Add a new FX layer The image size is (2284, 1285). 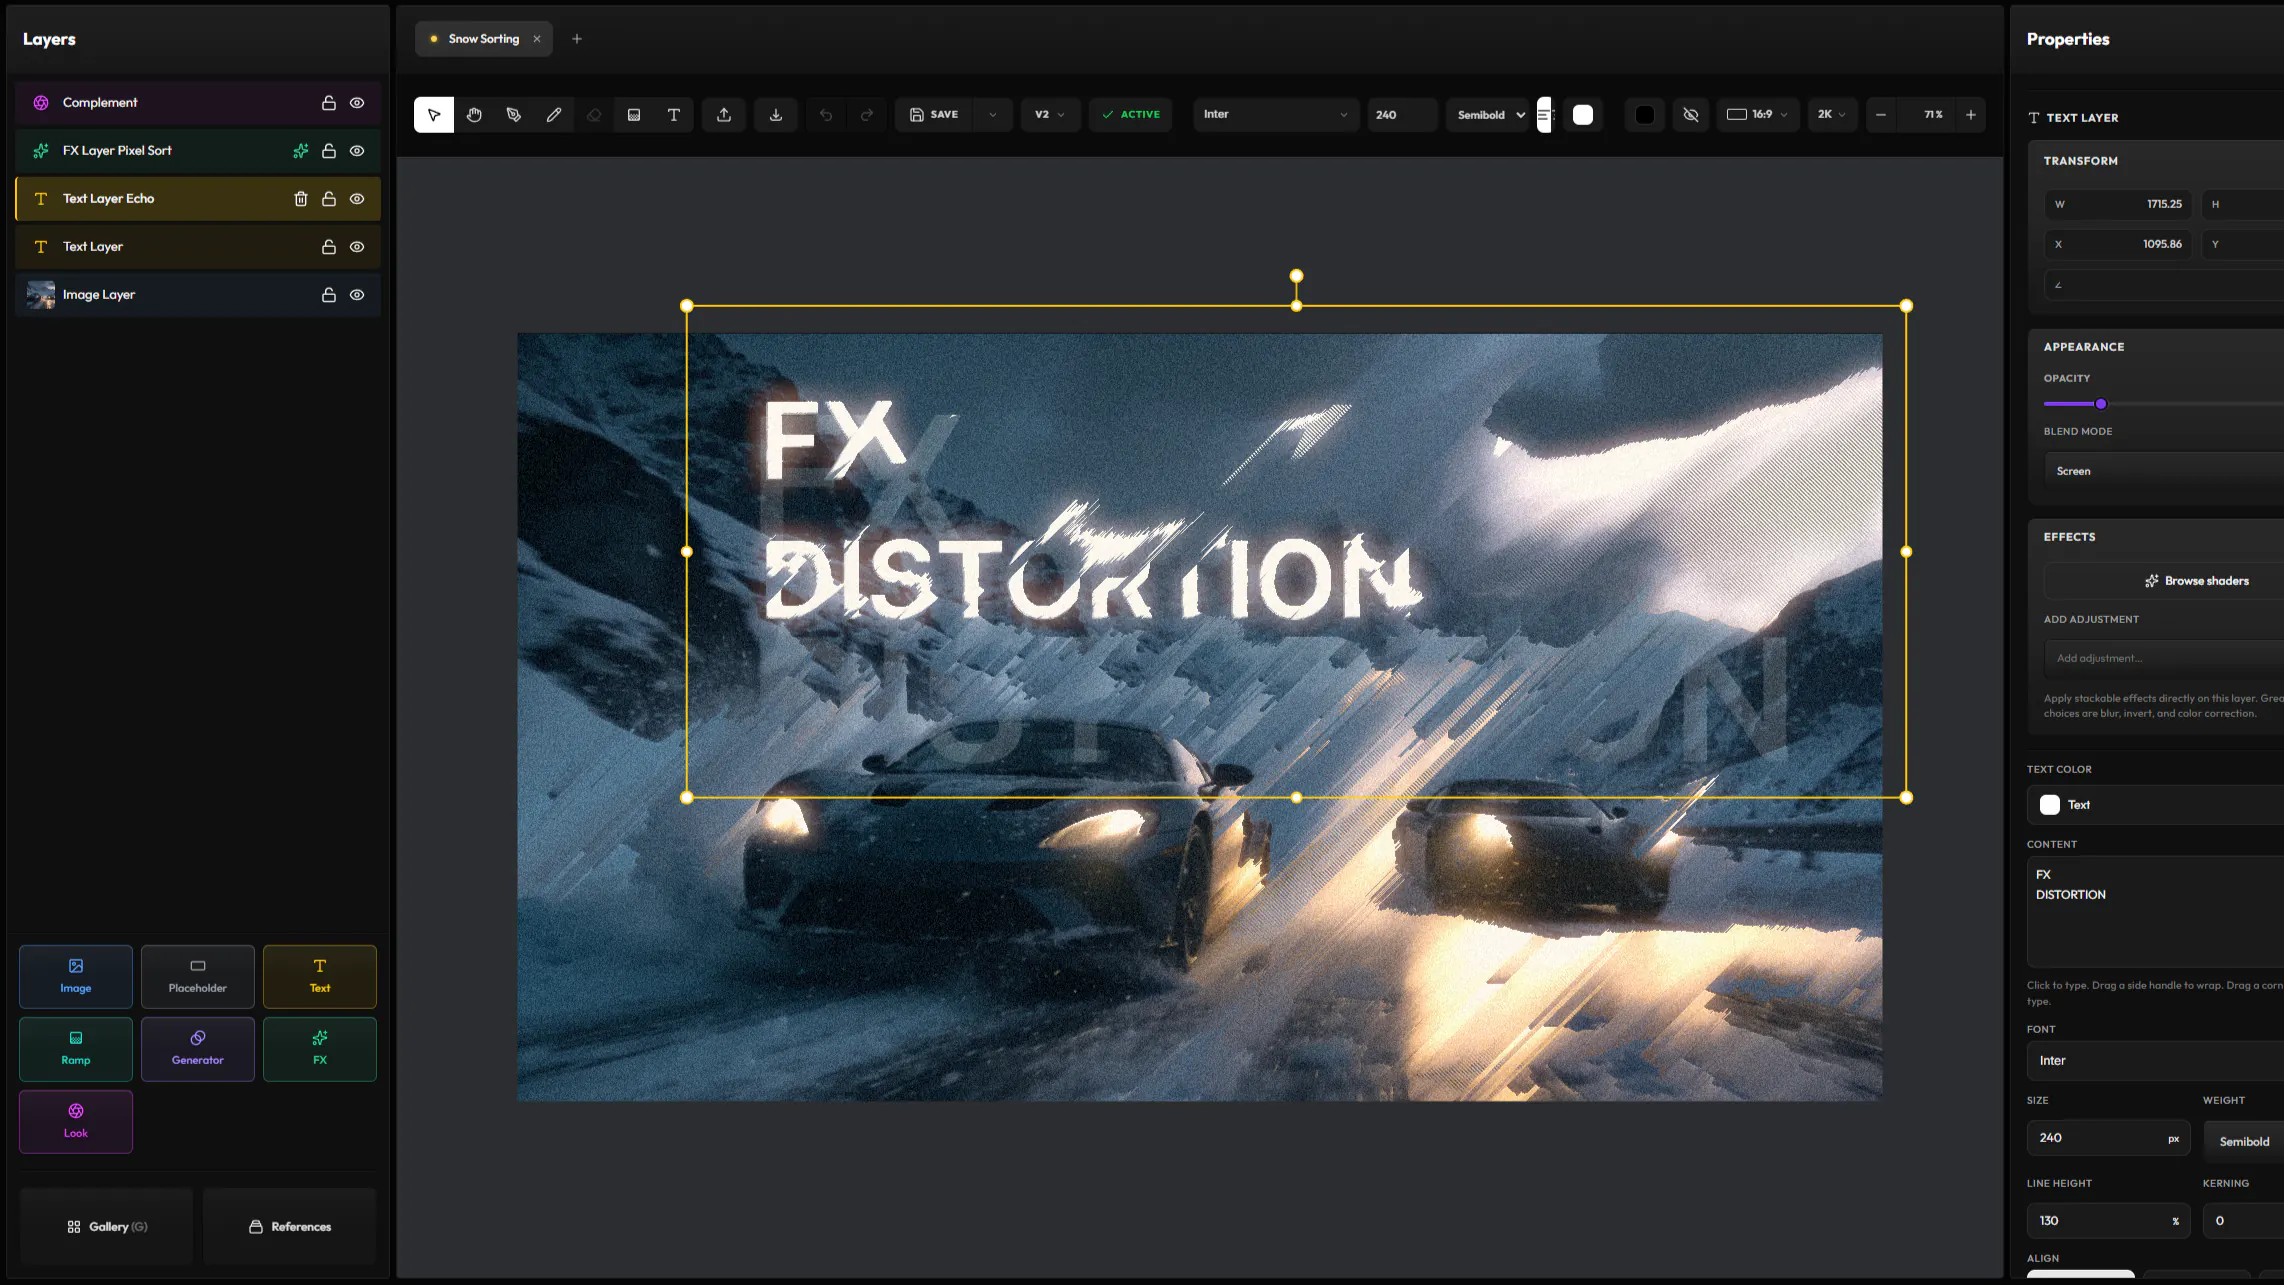[x=320, y=1049]
